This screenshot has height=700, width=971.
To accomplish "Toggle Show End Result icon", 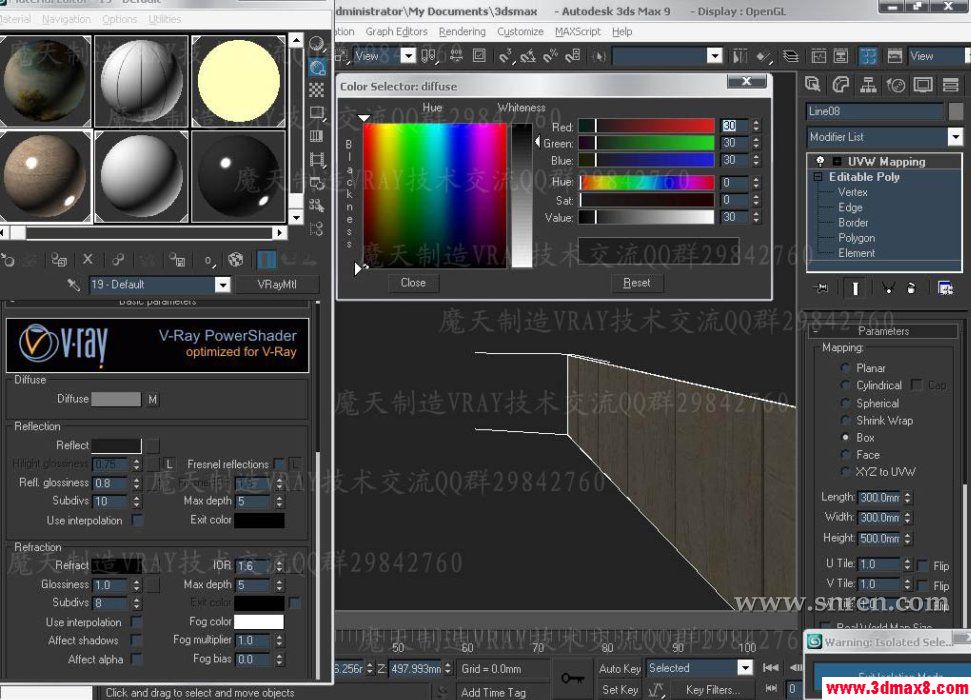I will coord(855,288).
